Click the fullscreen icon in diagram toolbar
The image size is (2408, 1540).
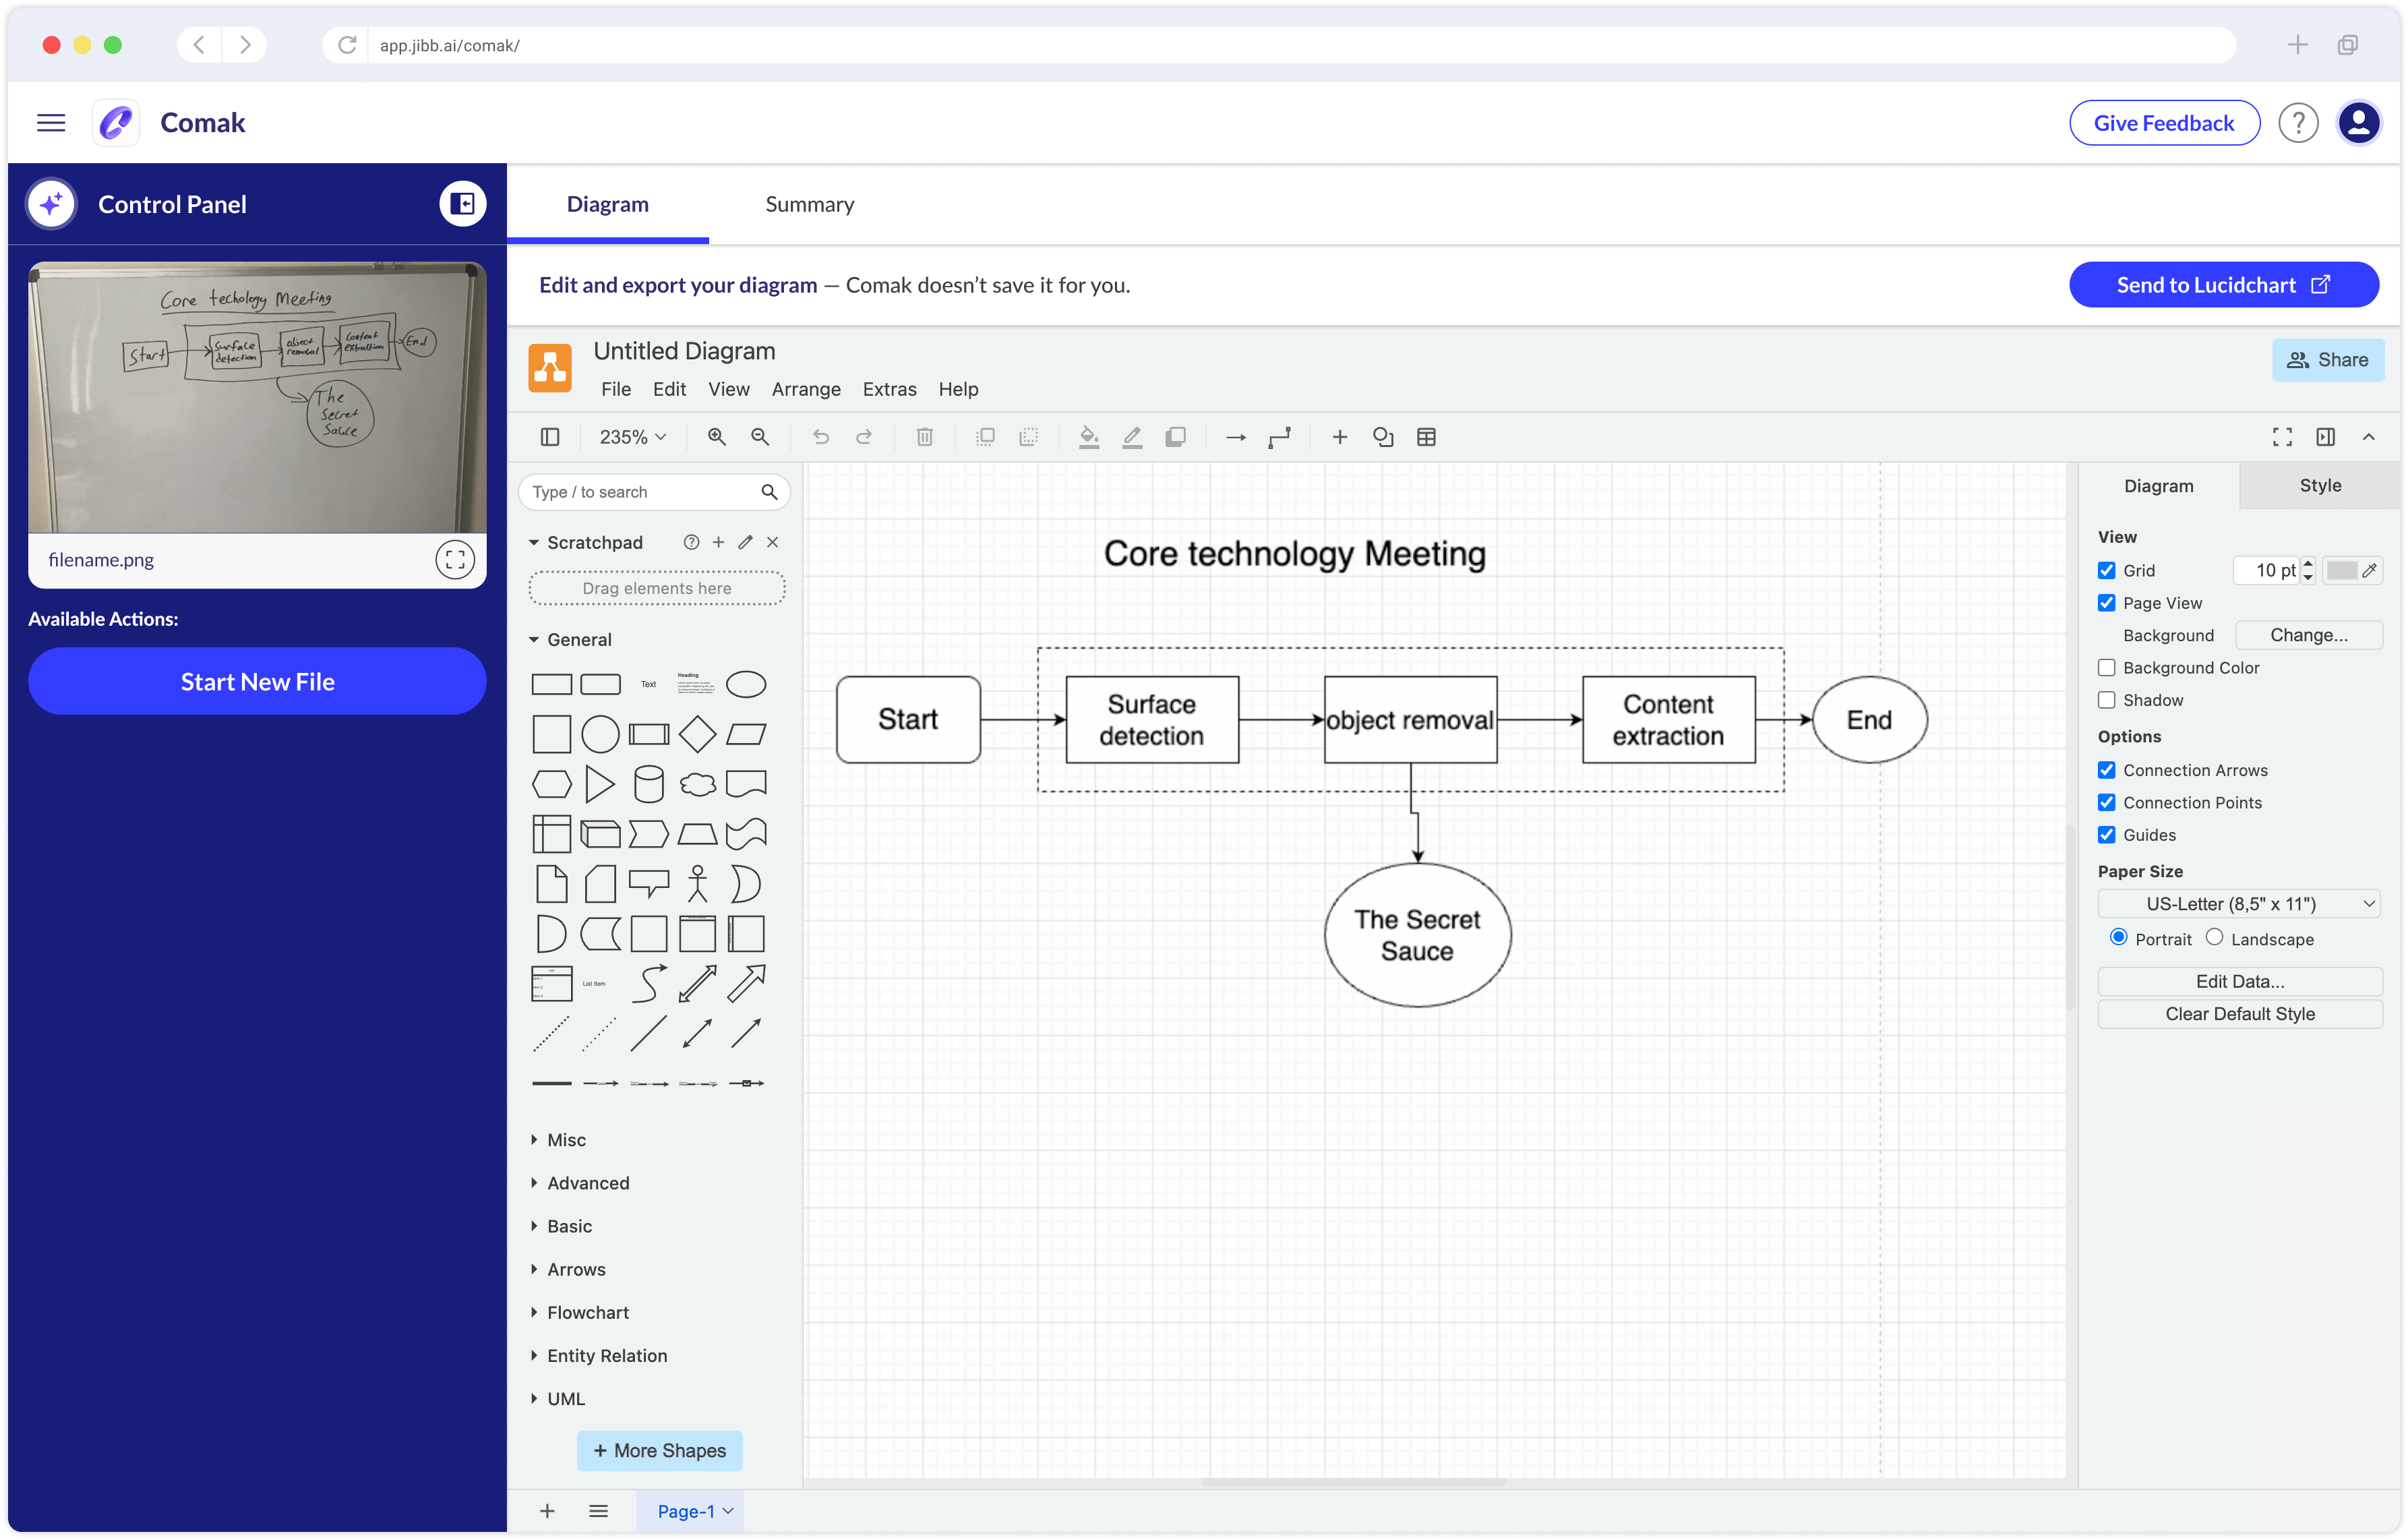(2282, 437)
